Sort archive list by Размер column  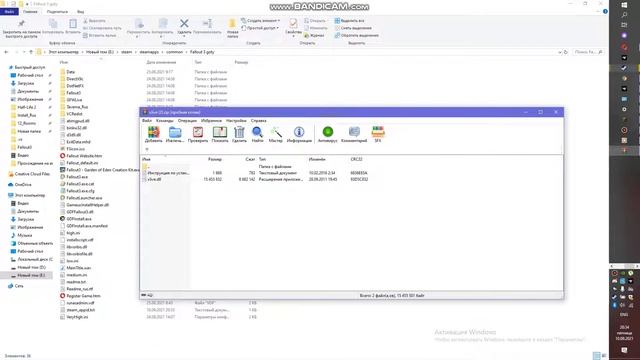(x=215, y=159)
